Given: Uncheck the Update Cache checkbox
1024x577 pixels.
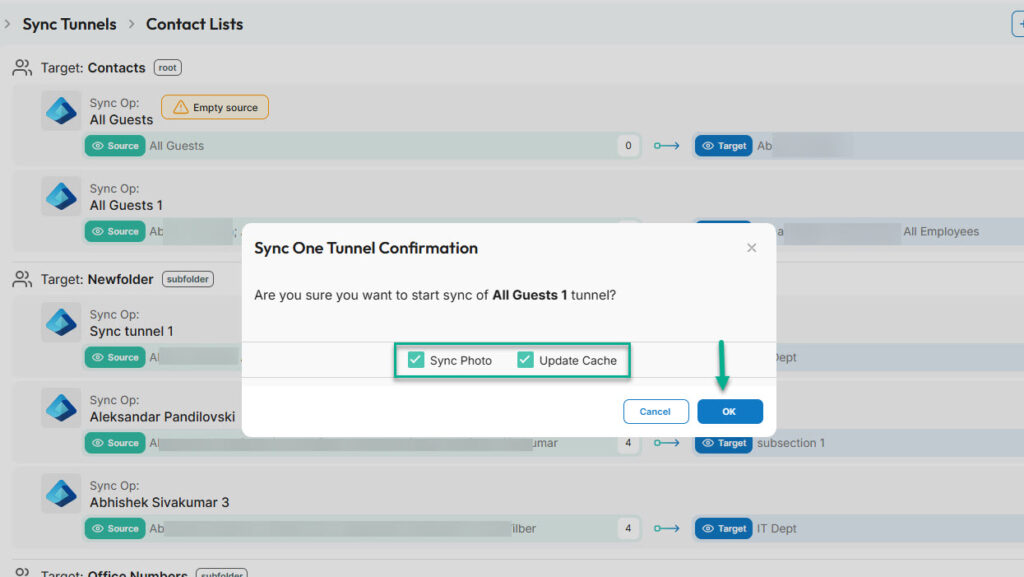Looking at the screenshot, I should pyautogui.click(x=525, y=358).
